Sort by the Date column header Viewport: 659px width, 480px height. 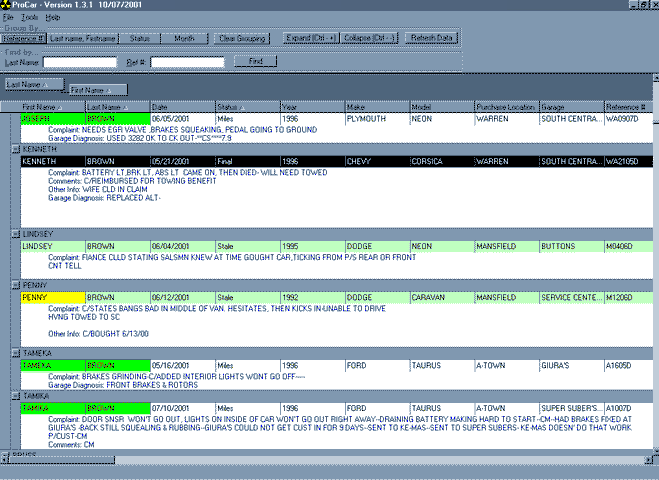click(182, 106)
